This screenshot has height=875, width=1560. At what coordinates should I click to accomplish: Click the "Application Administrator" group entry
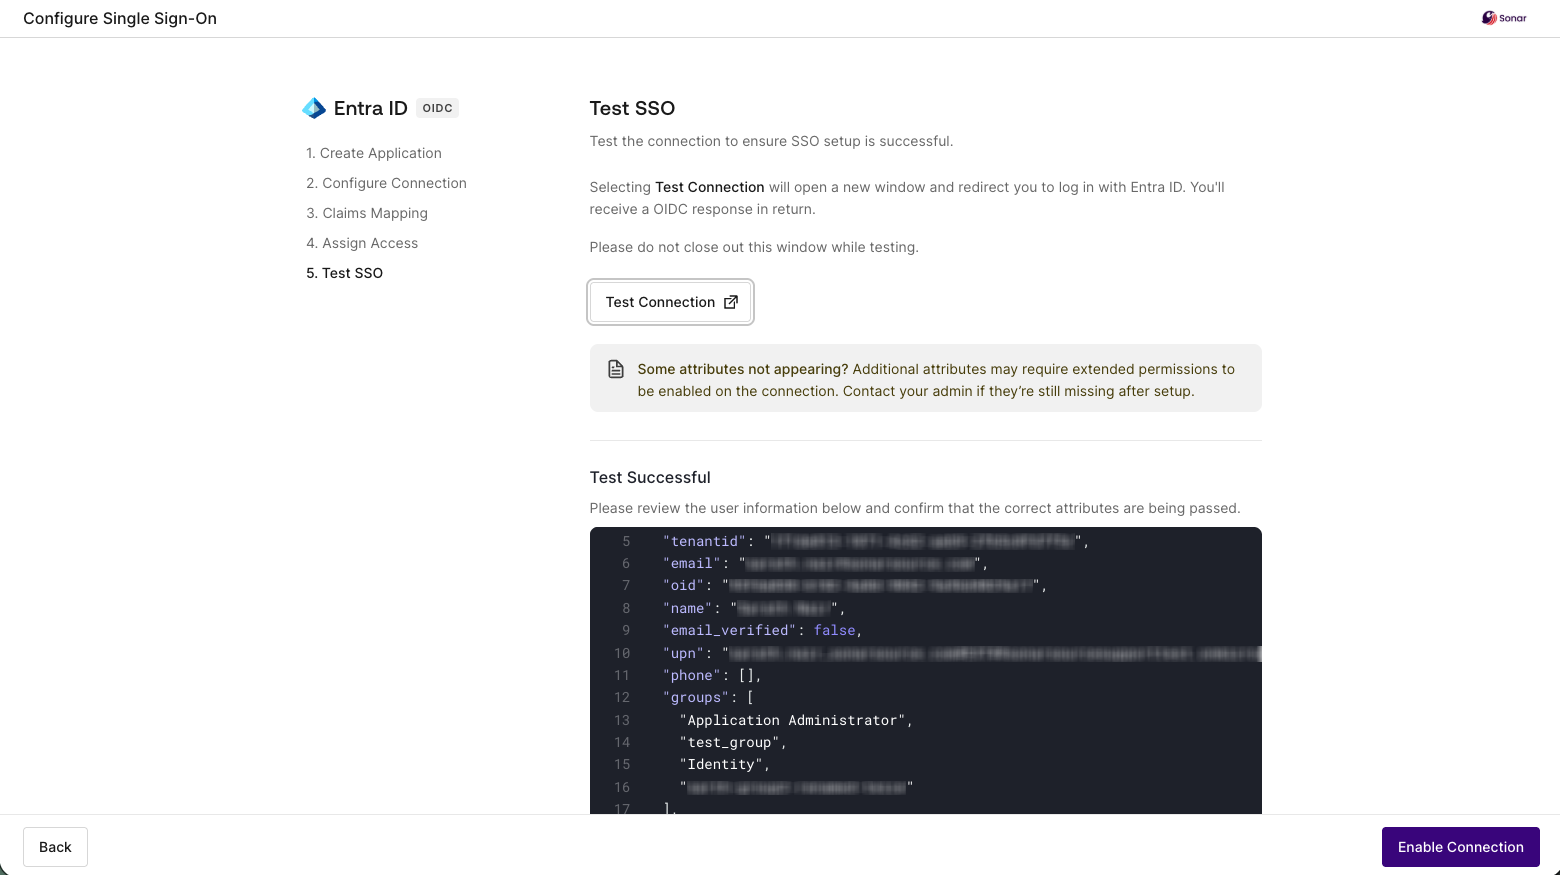click(x=792, y=720)
